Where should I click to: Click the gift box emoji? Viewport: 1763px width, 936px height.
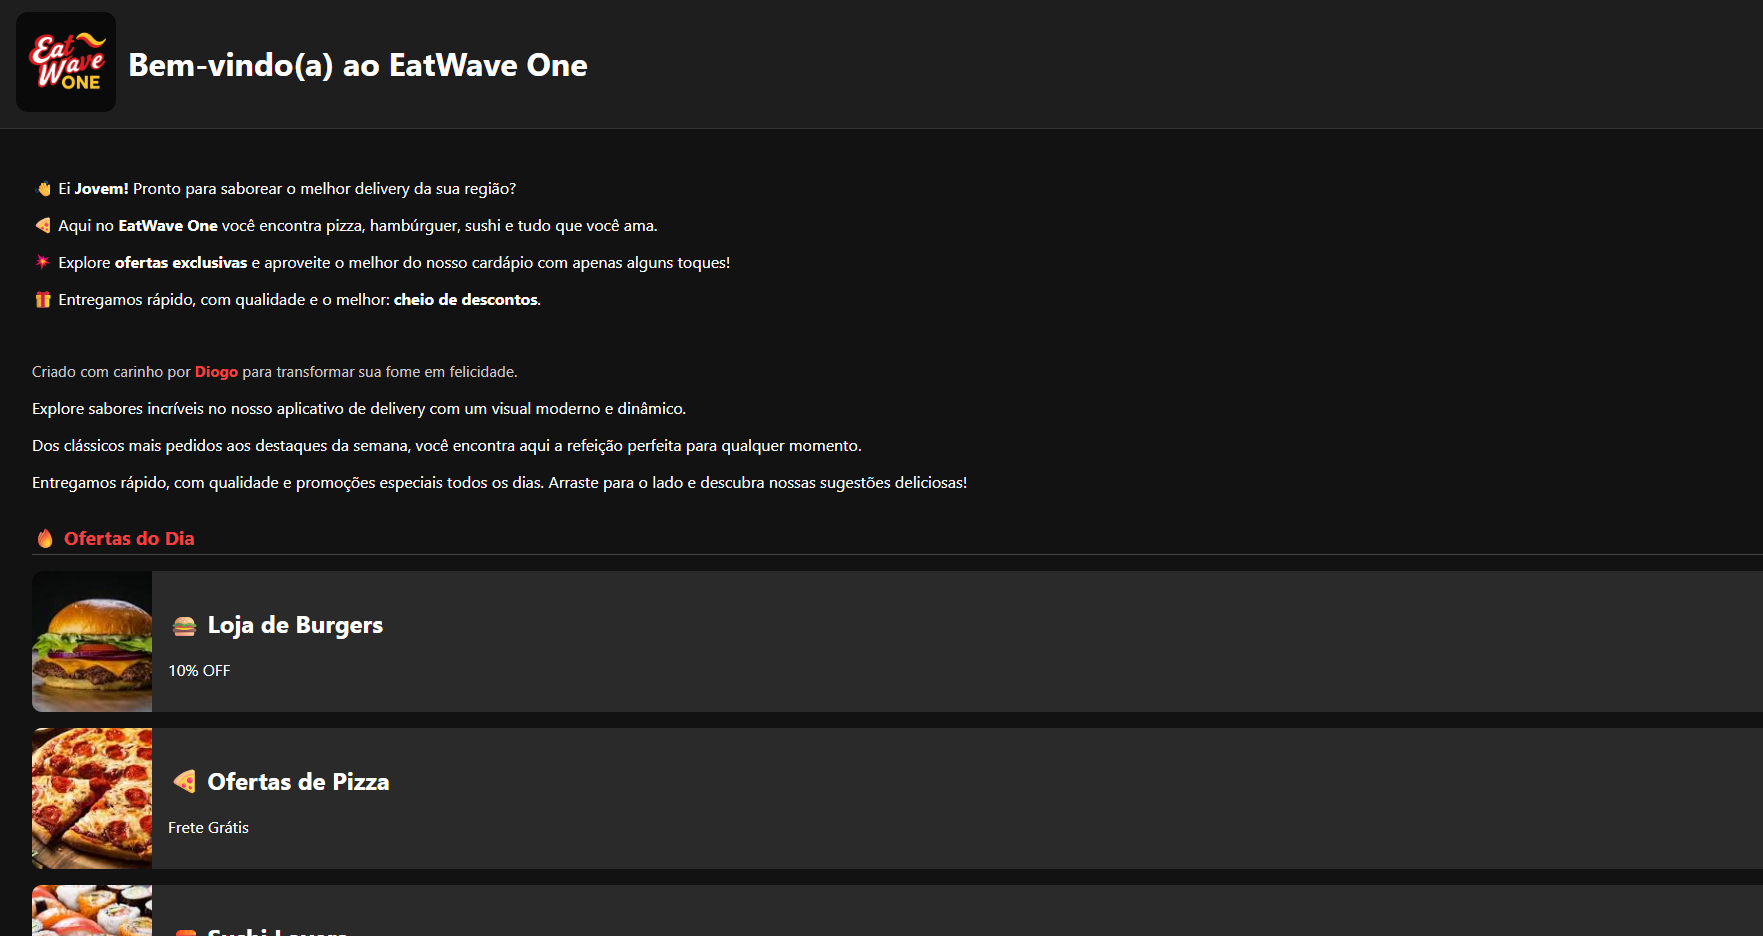43,300
